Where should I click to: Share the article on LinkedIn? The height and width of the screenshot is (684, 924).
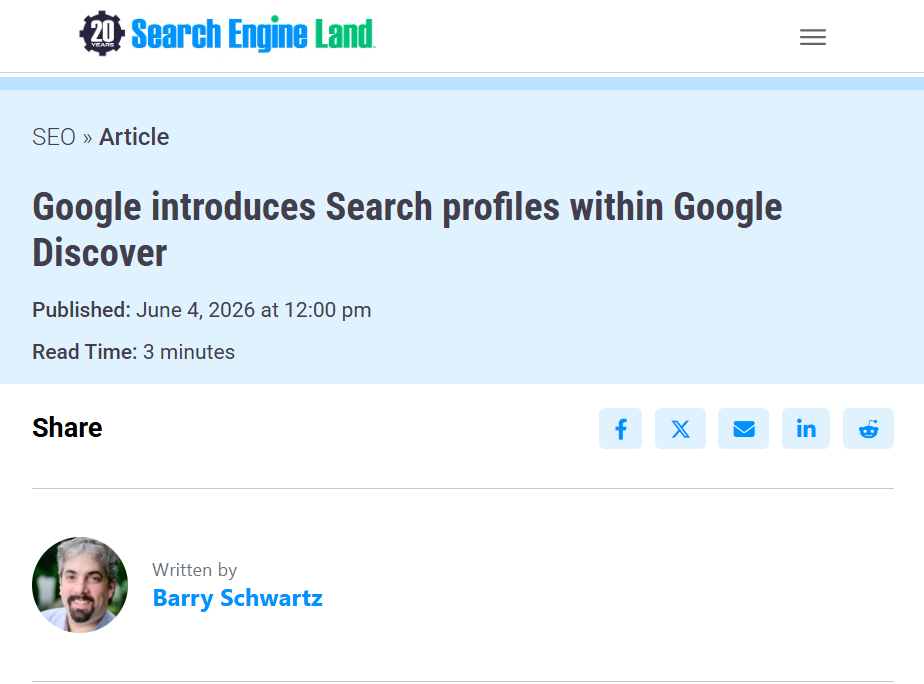coord(806,428)
